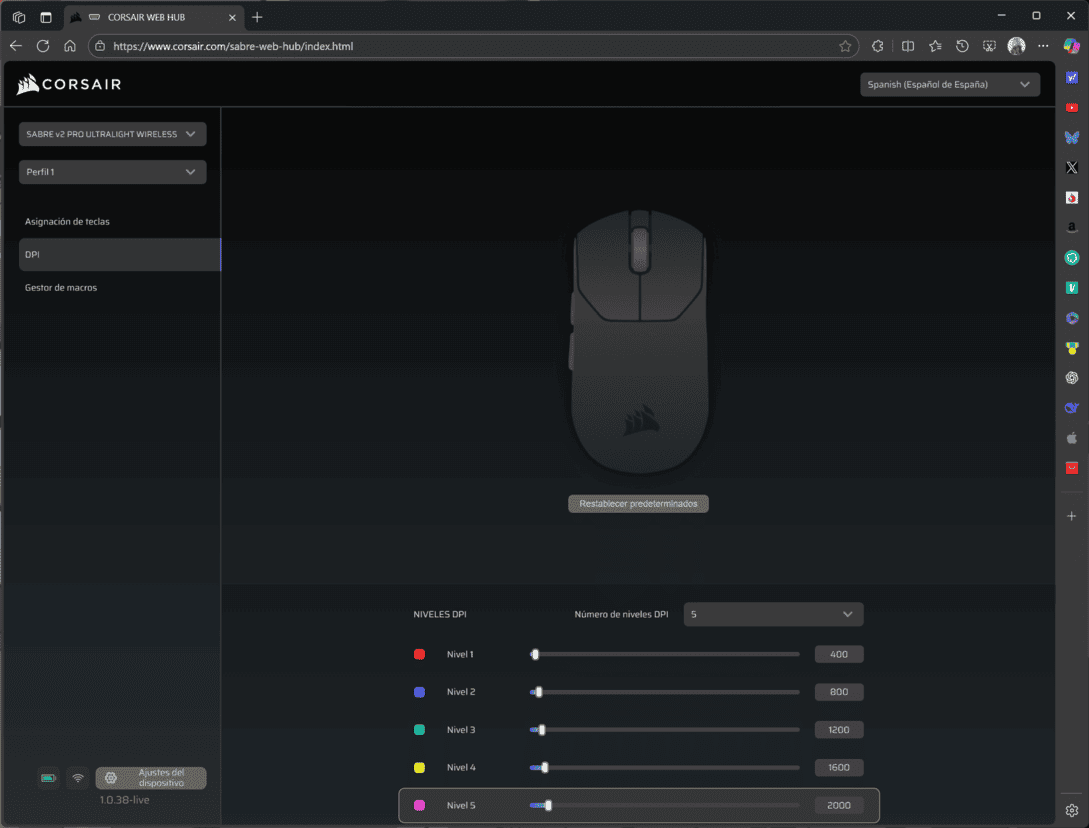Bookmark the page using the star icon

[x=845, y=46]
